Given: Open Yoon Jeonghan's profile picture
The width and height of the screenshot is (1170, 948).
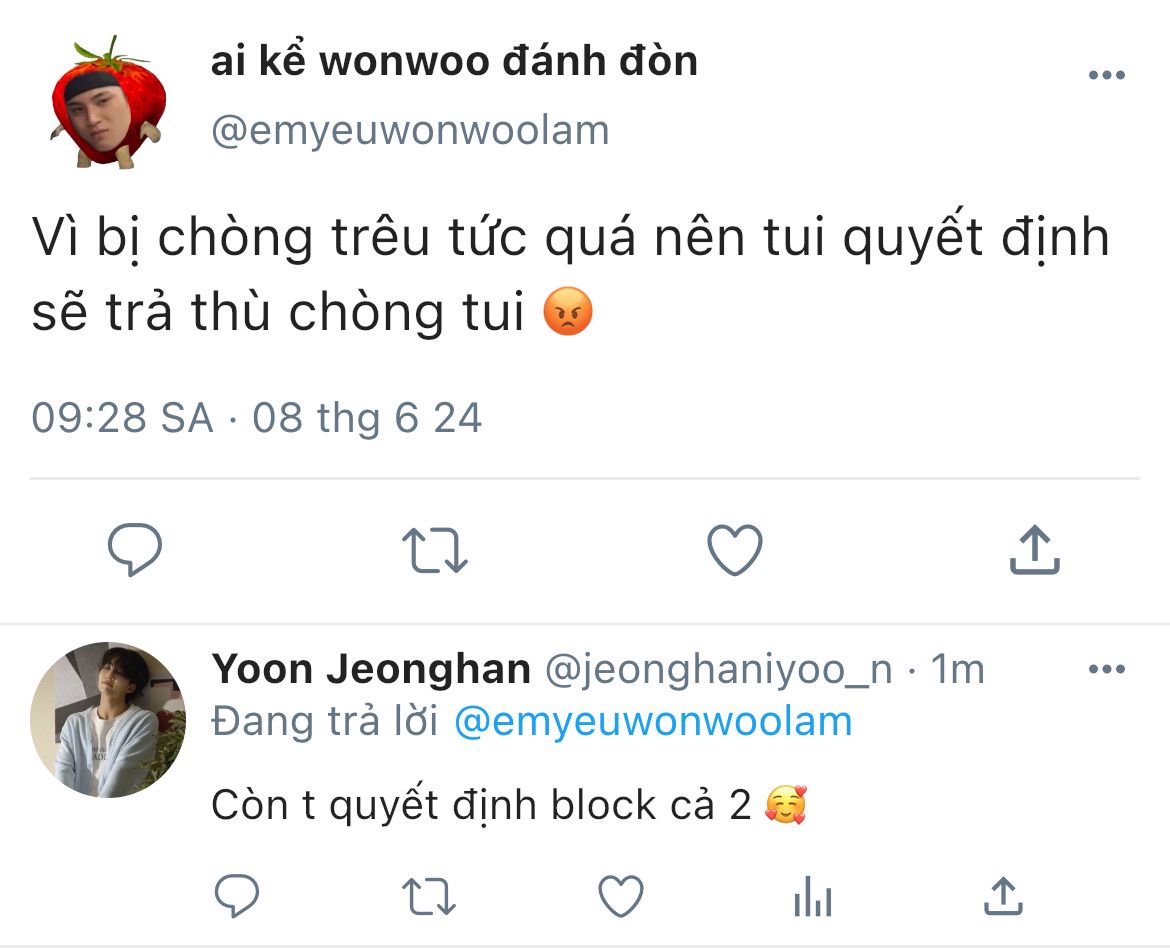Looking at the screenshot, I should [108, 720].
